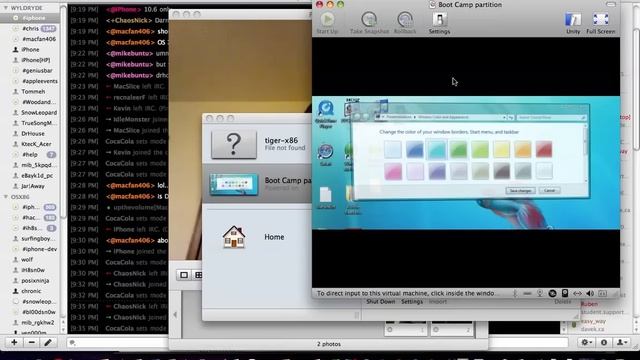Click Import in the VM library bottom bar
The width and height of the screenshot is (640, 360).
point(438,302)
